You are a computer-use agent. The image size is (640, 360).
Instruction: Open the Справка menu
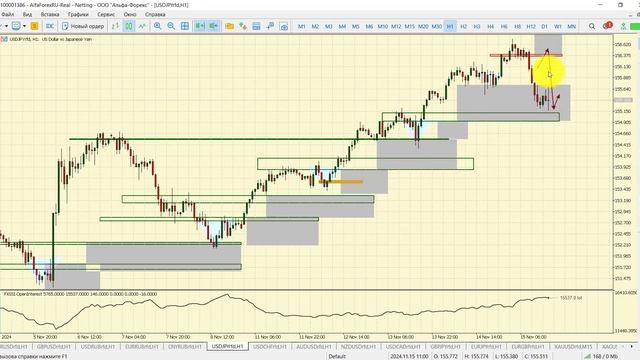tap(155, 14)
